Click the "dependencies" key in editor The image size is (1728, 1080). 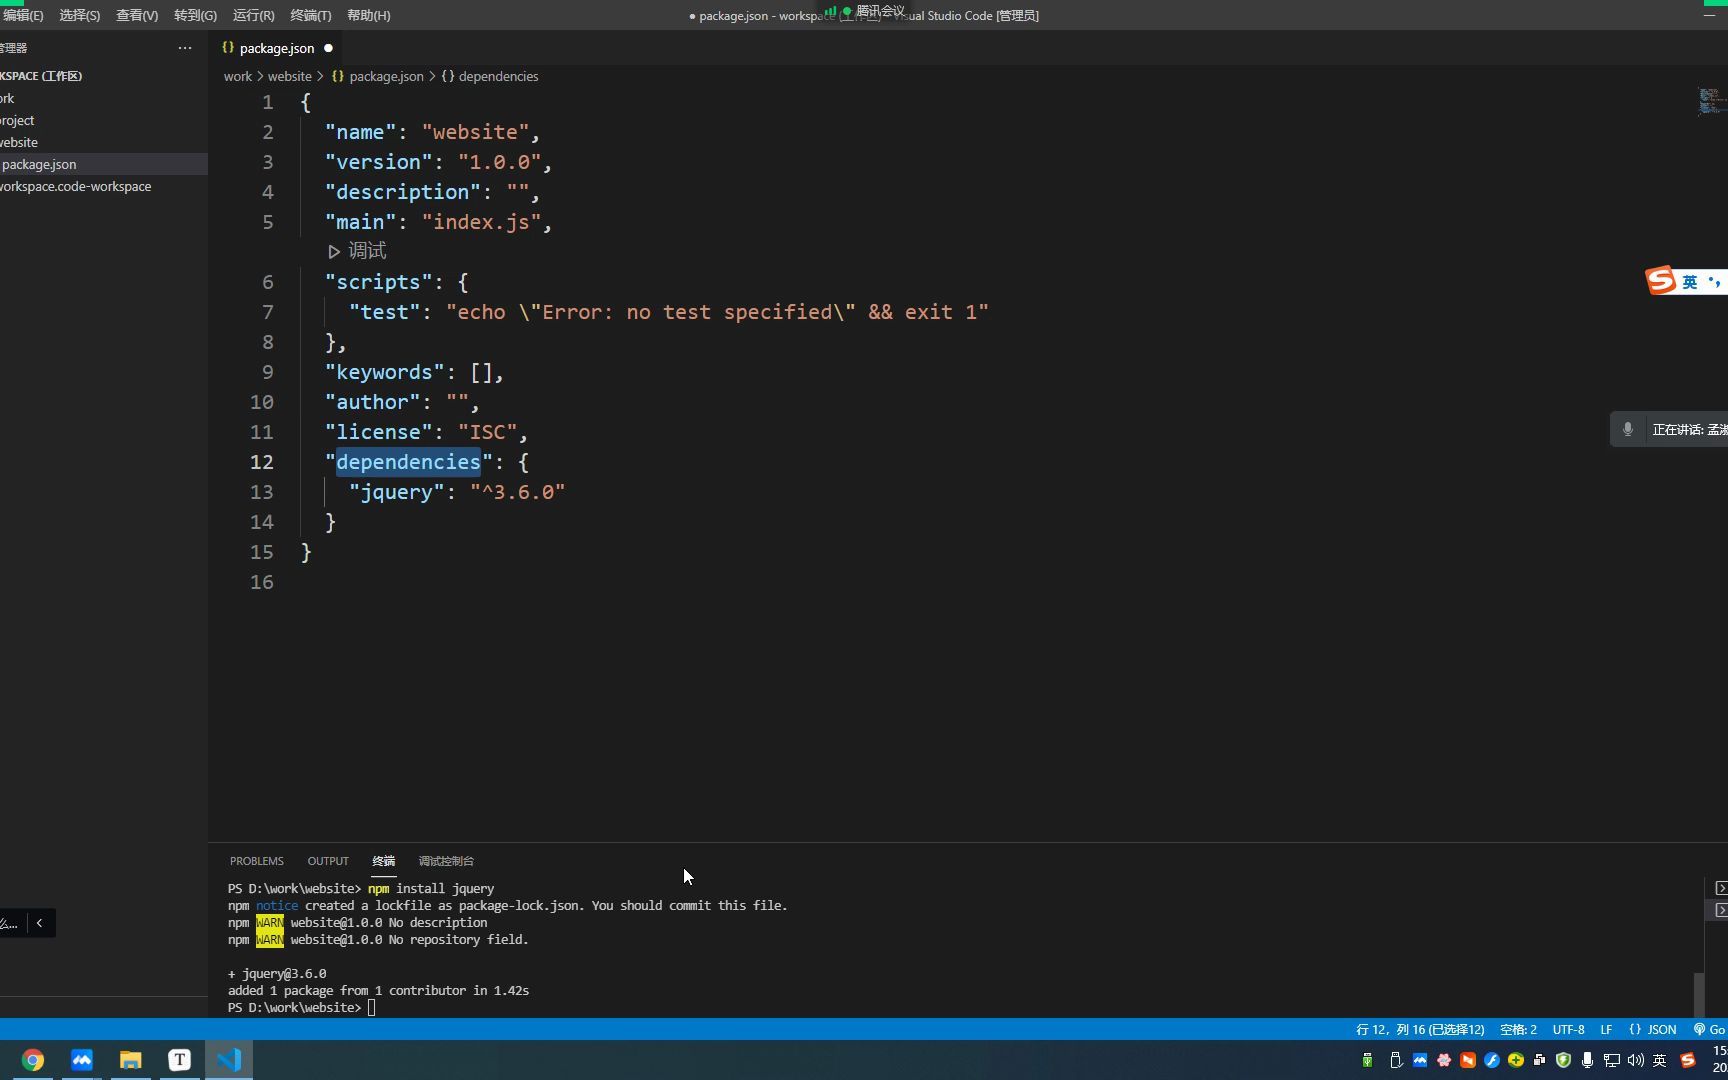(408, 462)
